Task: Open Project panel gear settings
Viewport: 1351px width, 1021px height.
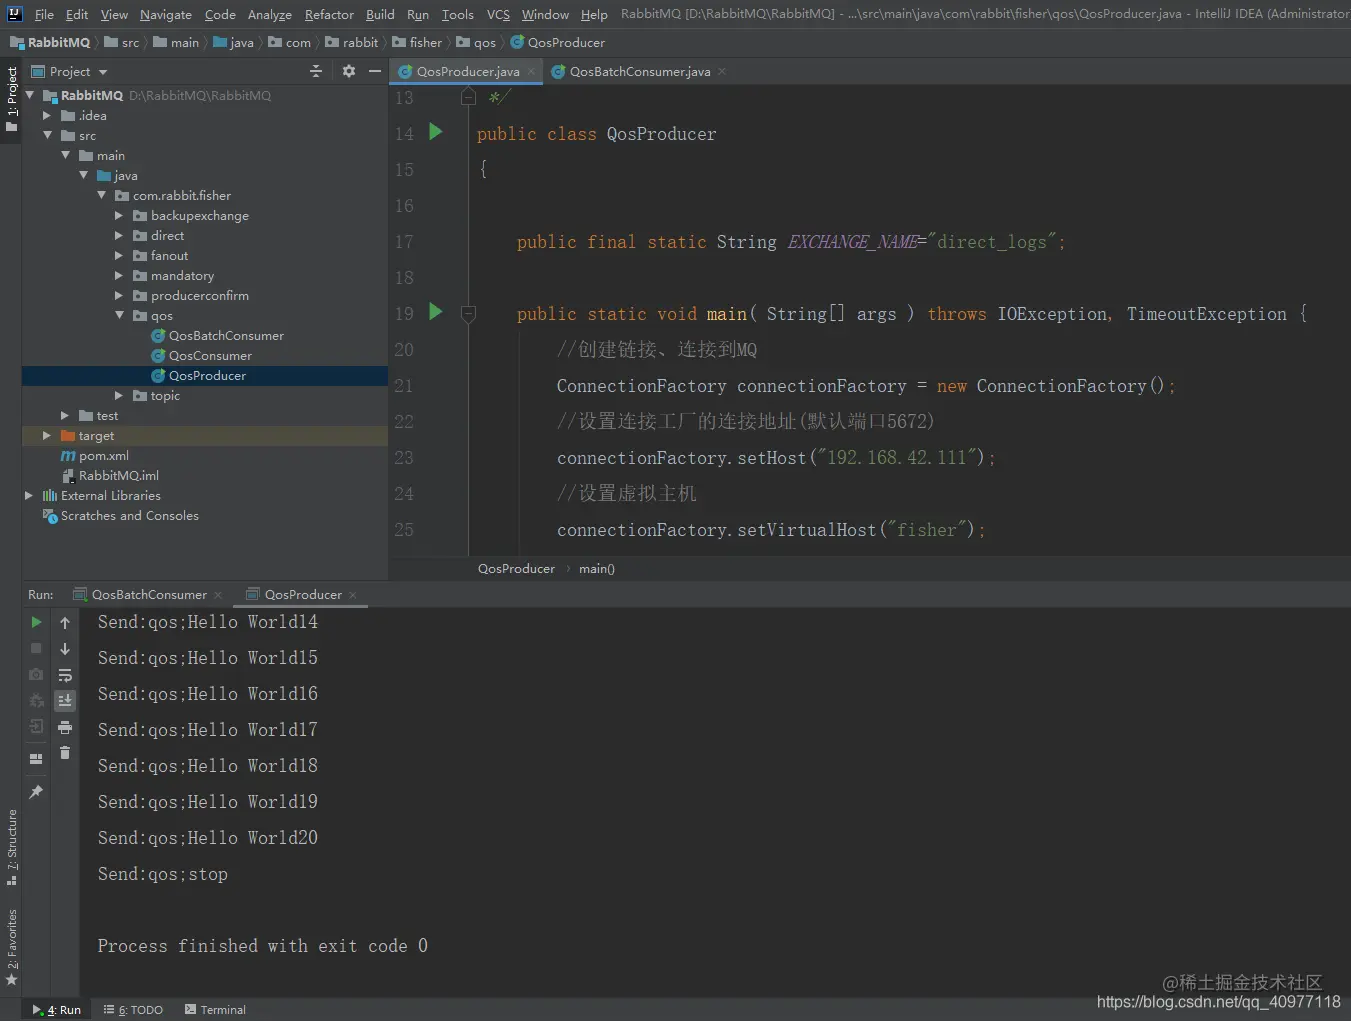Action: point(348,71)
